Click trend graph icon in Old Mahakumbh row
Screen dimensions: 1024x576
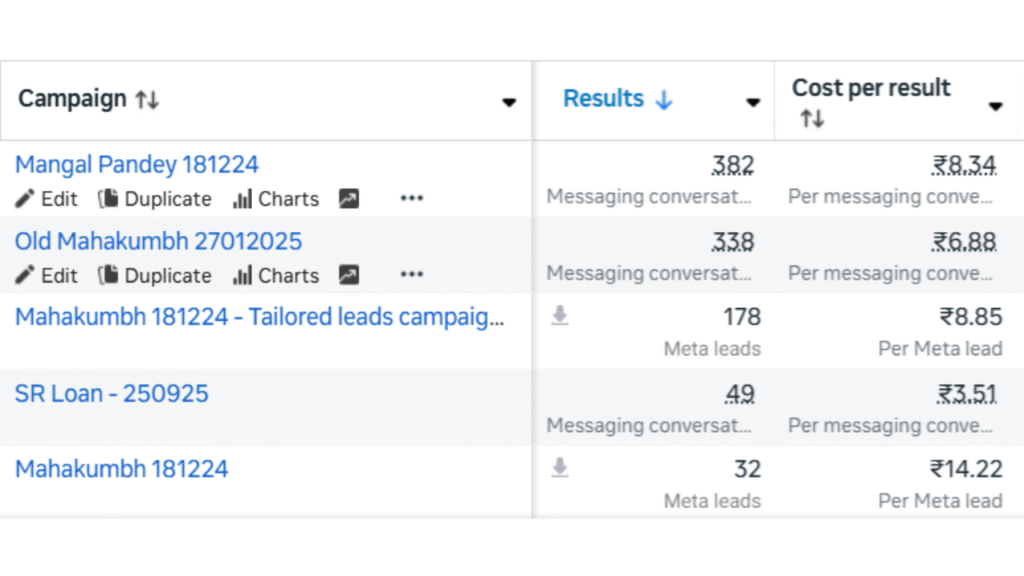[348, 275]
